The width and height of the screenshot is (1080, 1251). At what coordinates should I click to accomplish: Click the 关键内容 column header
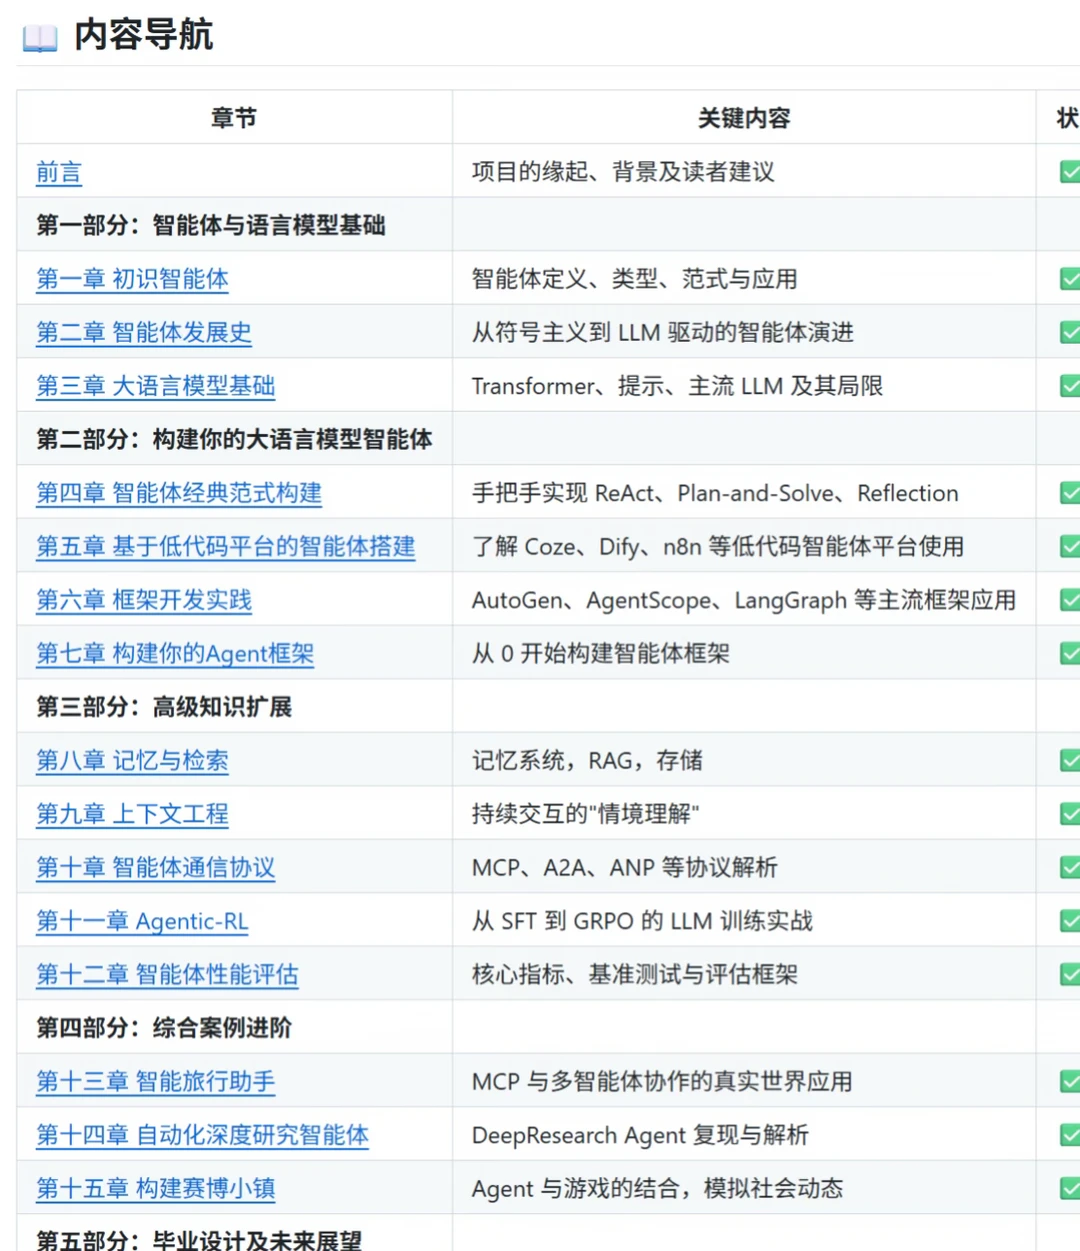coord(744,118)
